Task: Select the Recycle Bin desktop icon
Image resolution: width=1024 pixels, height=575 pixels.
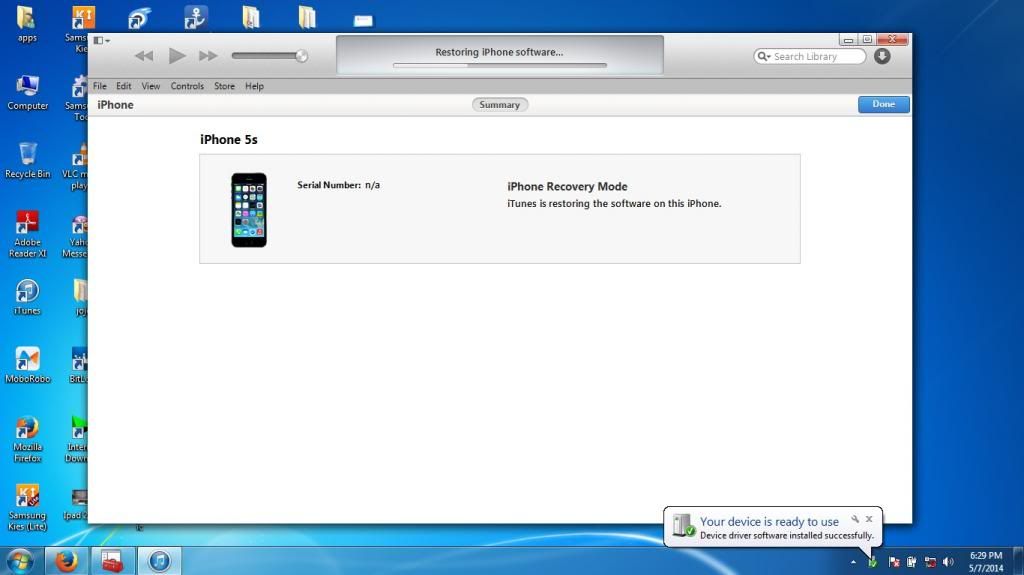Action: point(27,161)
